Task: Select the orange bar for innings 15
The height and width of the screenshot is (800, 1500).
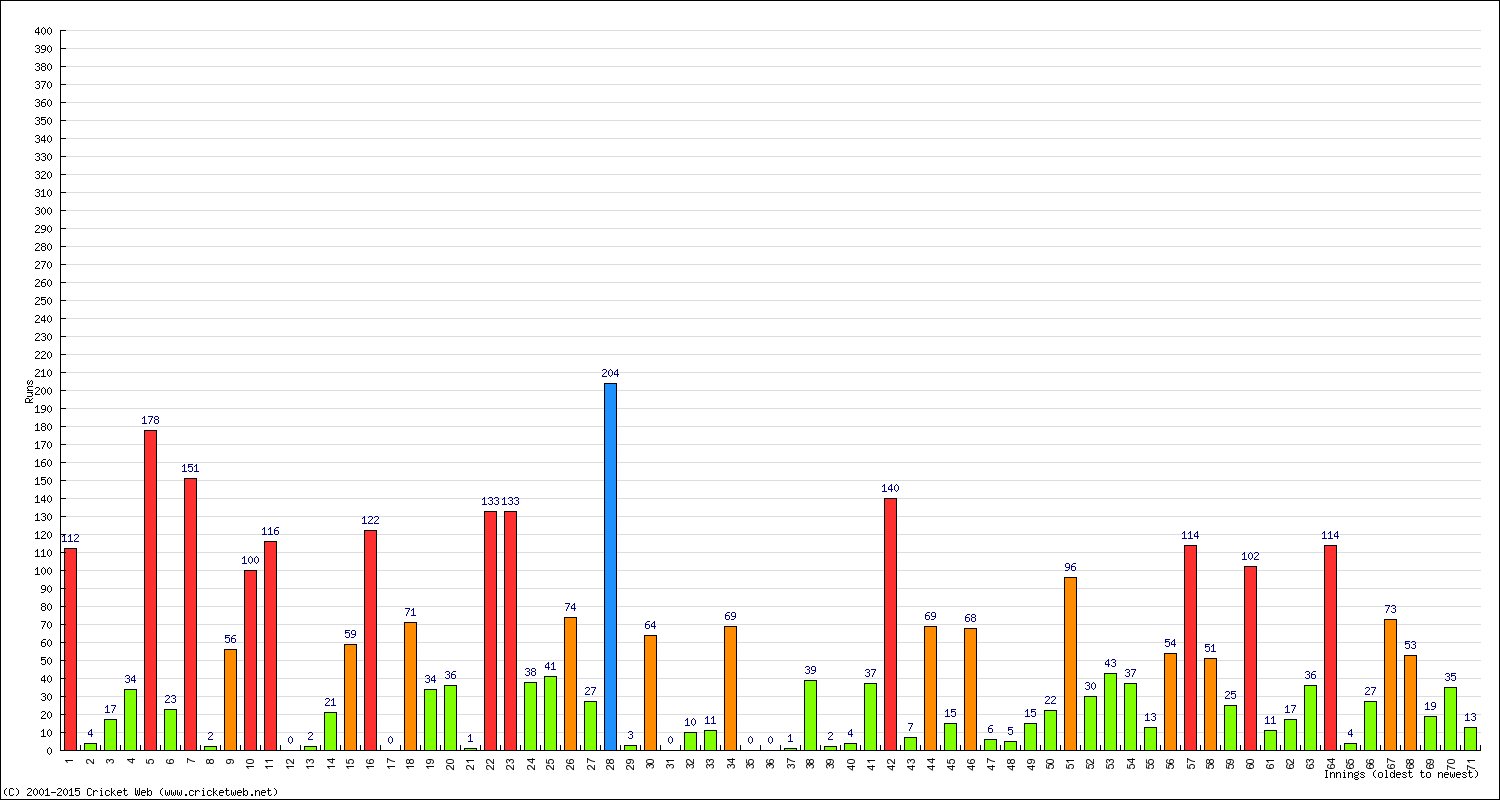Action: pyautogui.click(x=350, y=697)
